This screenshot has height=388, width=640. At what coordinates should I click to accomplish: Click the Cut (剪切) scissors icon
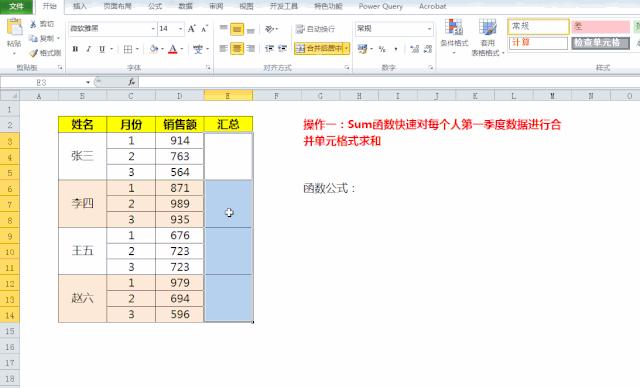click(33, 24)
